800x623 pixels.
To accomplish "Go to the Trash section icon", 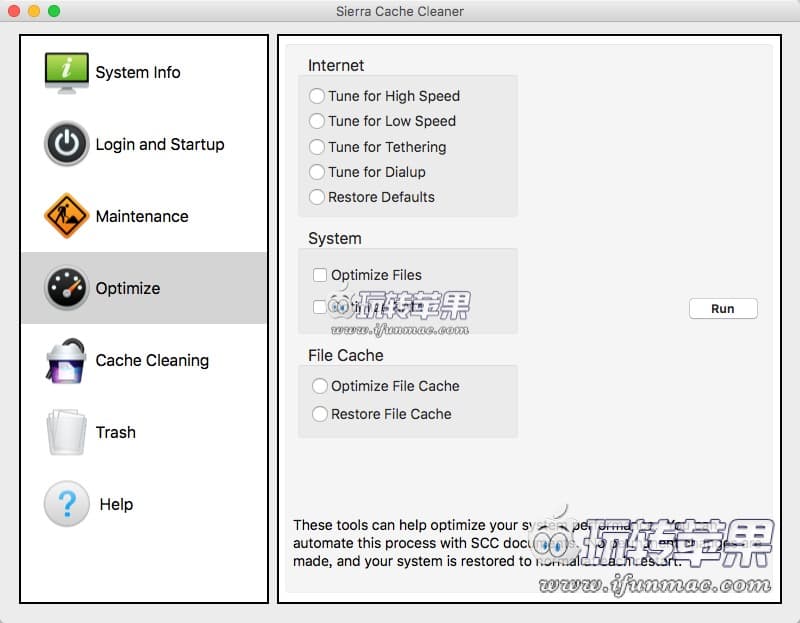I will click(x=66, y=433).
